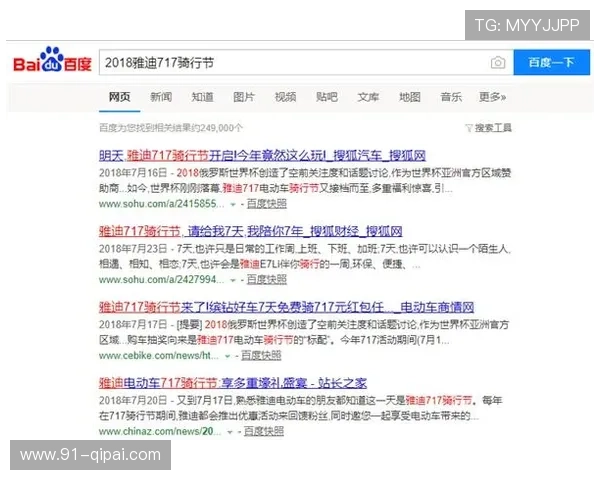Click the date 2018年7月16日 in first result
The image size is (600, 480).
point(133,173)
